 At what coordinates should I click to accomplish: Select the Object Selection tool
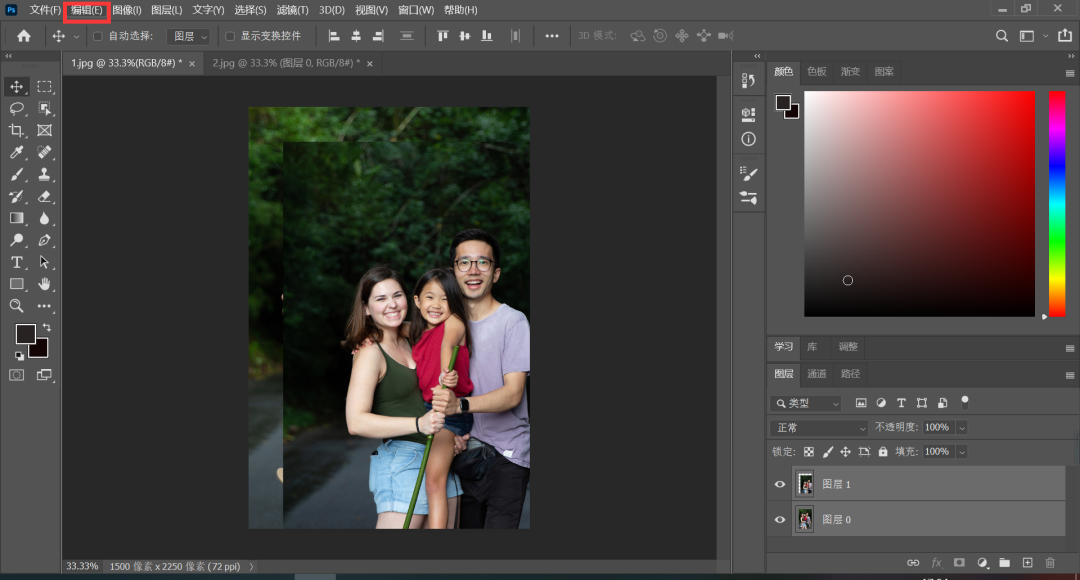click(45, 109)
